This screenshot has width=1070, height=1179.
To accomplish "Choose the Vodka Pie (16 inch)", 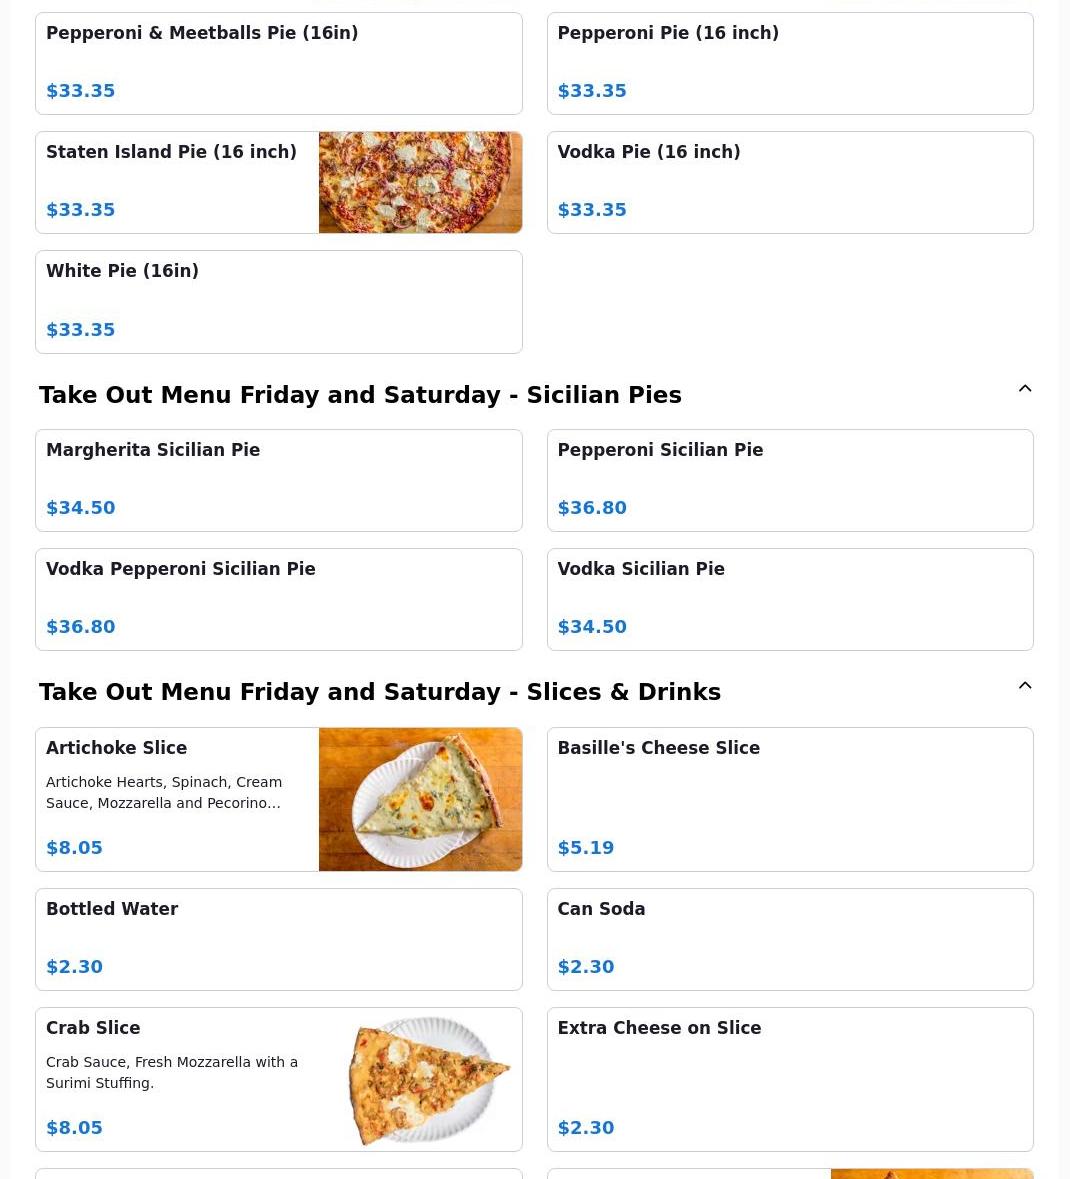I will point(789,183).
